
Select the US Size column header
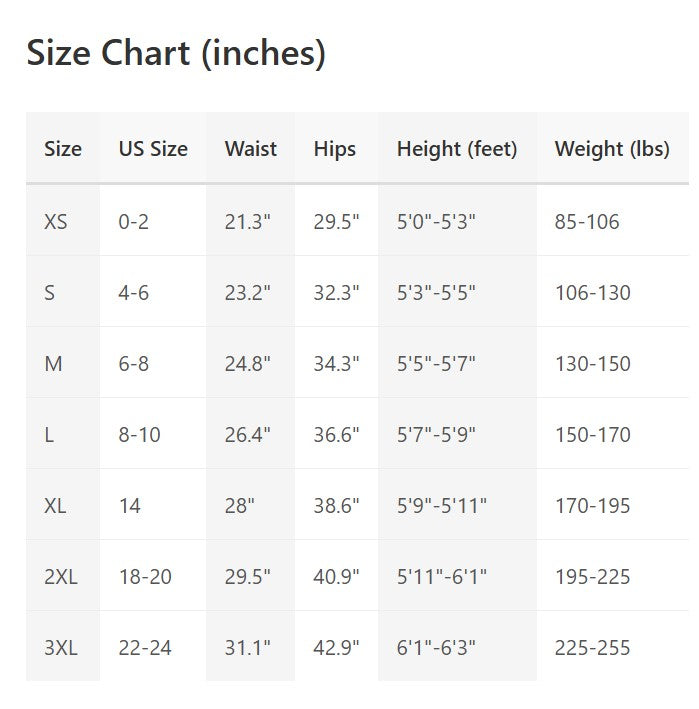coord(153,149)
